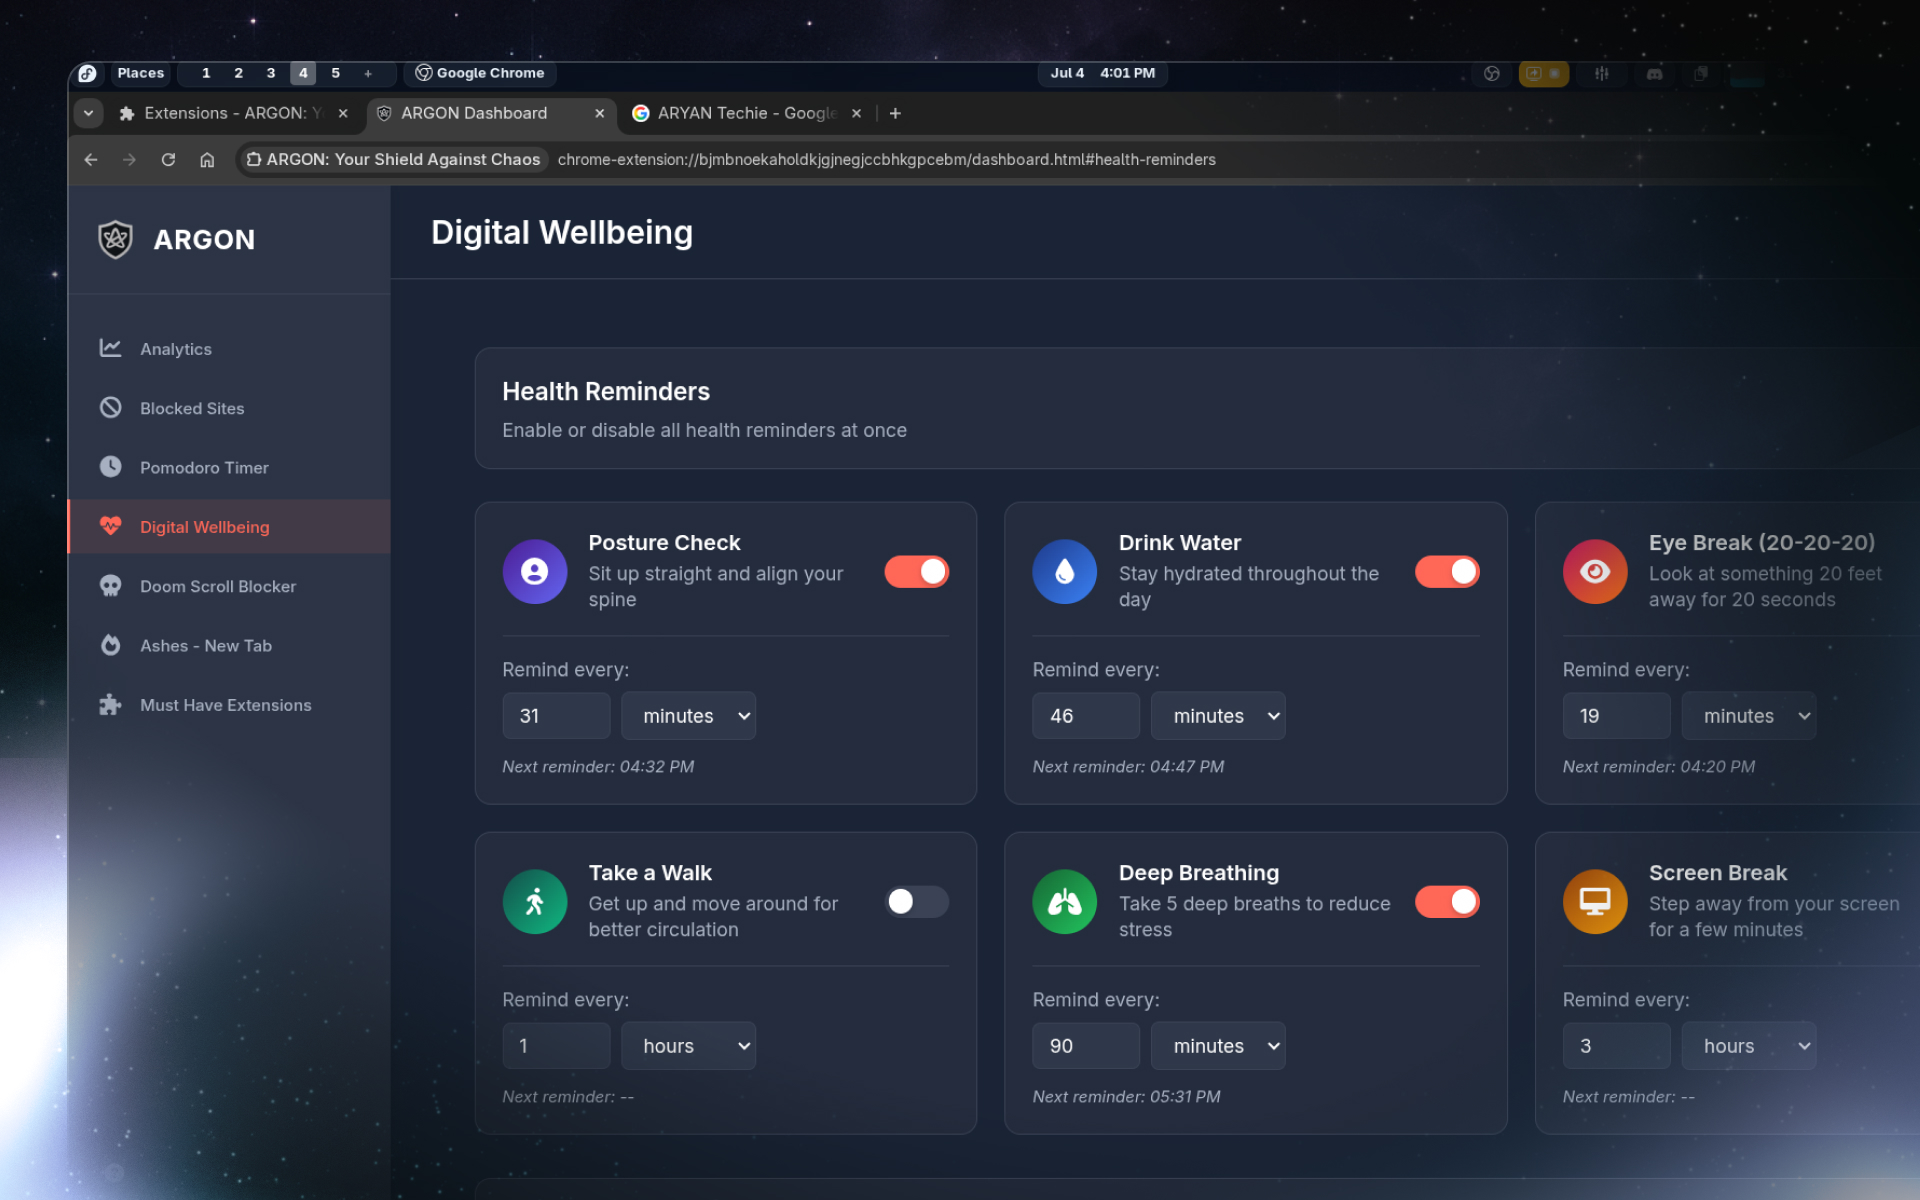Turn off the Drink Water reminder toggle

tap(1447, 571)
